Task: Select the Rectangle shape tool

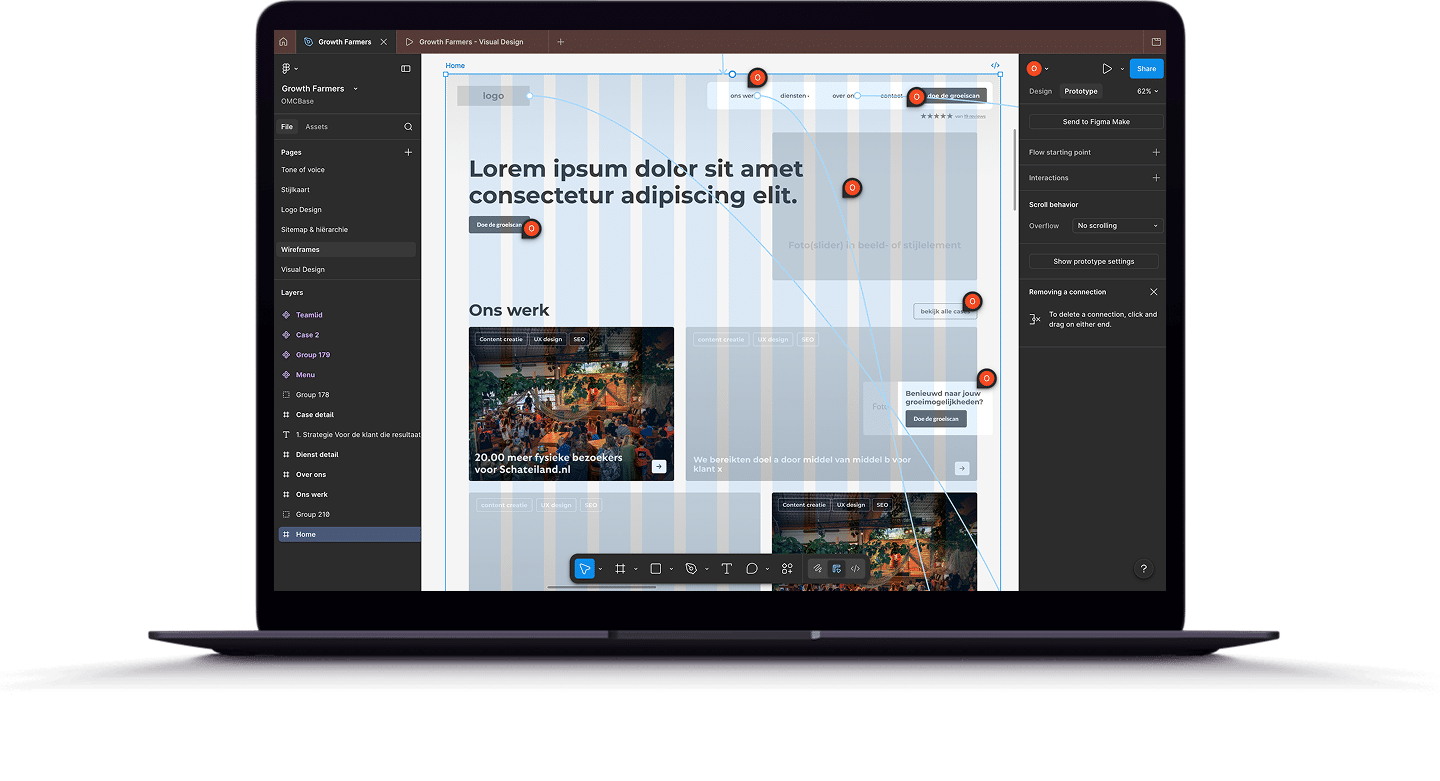Action: 656,569
